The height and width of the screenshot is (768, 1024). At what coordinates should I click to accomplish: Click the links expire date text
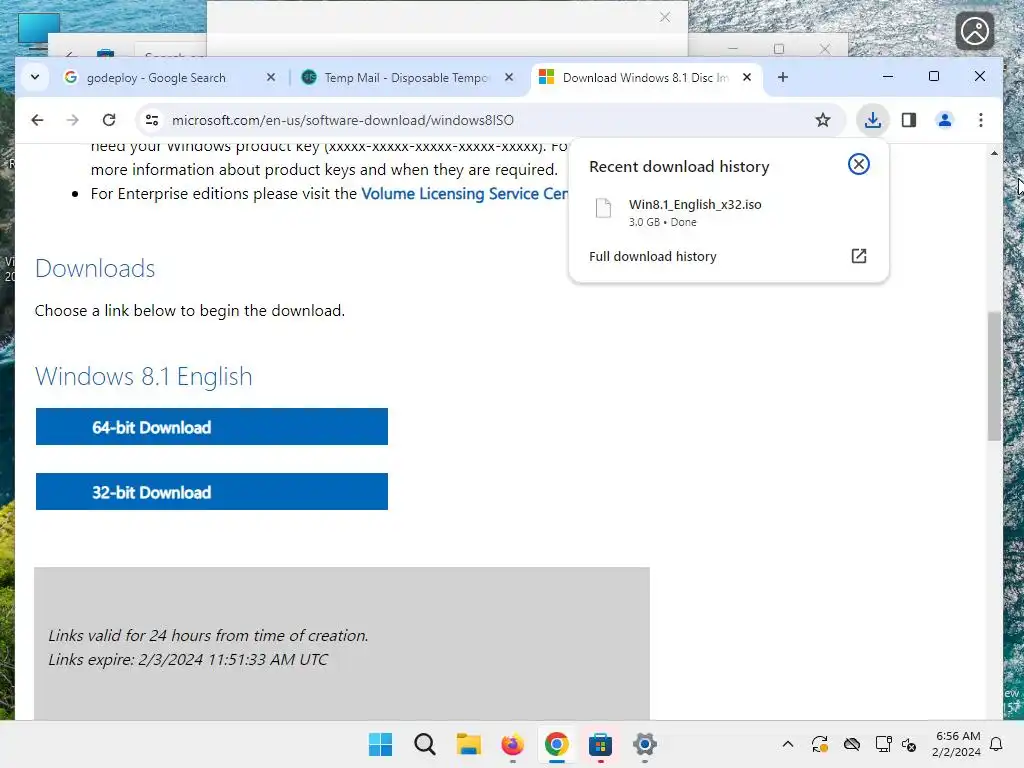click(x=188, y=660)
